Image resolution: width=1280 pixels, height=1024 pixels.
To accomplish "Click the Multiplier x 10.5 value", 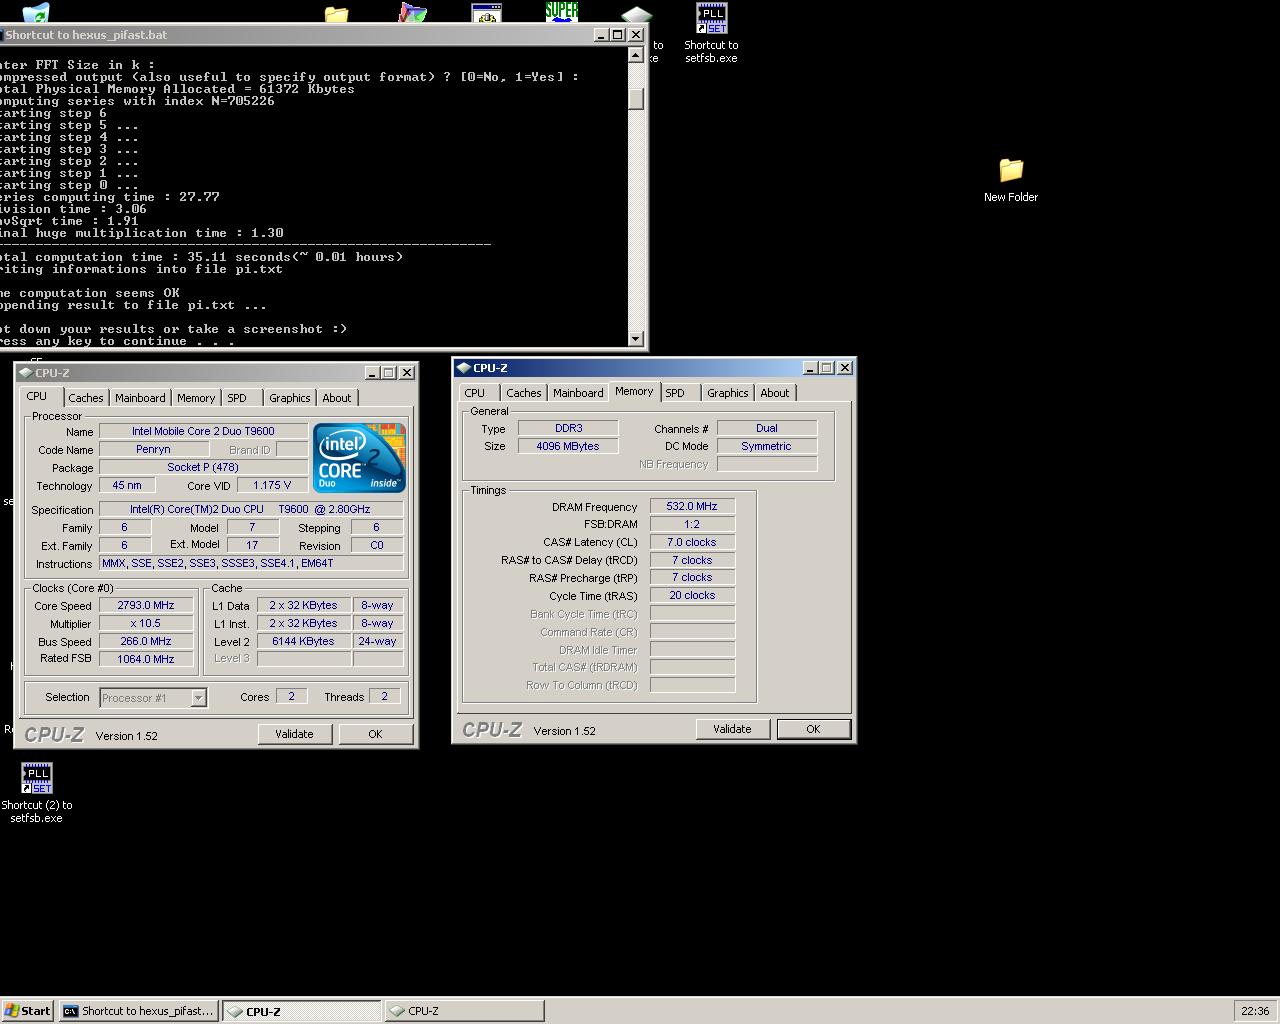I will (x=146, y=623).
